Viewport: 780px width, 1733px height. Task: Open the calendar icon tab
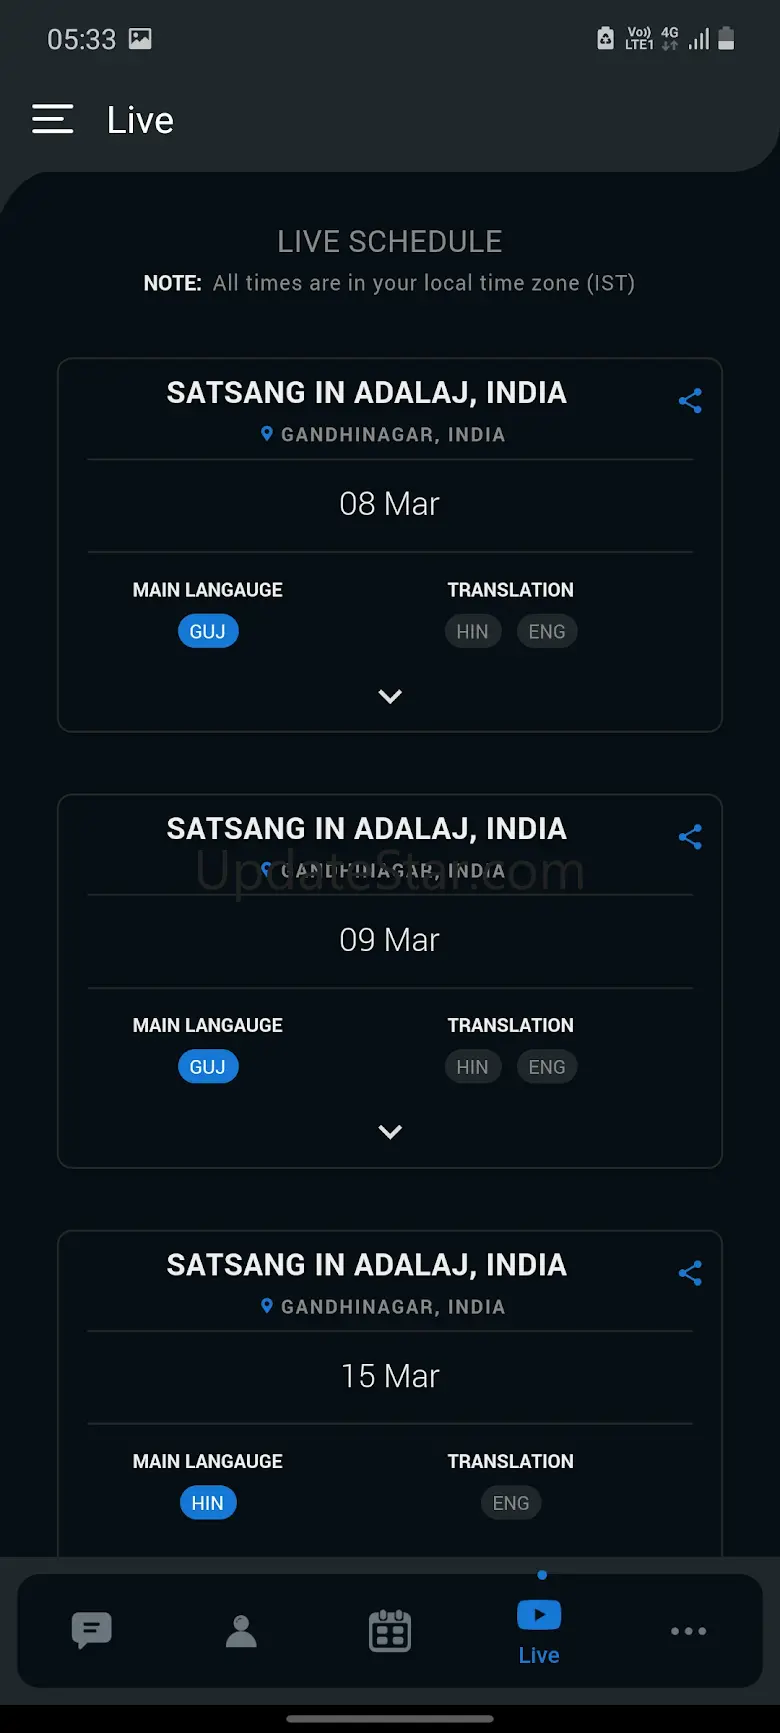coord(390,1631)
